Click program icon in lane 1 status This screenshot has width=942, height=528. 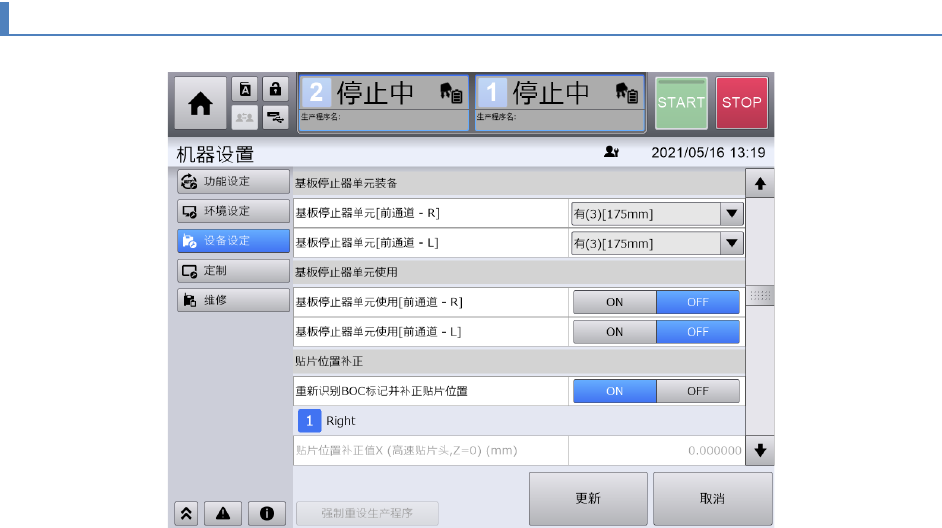pos(627,93)
